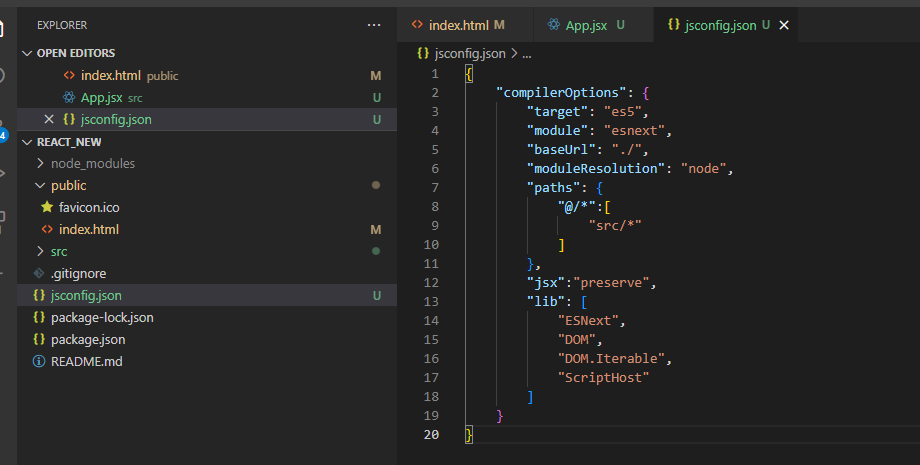Click the source control badge in activity bar
920x465 pixels.
point(3,135)
